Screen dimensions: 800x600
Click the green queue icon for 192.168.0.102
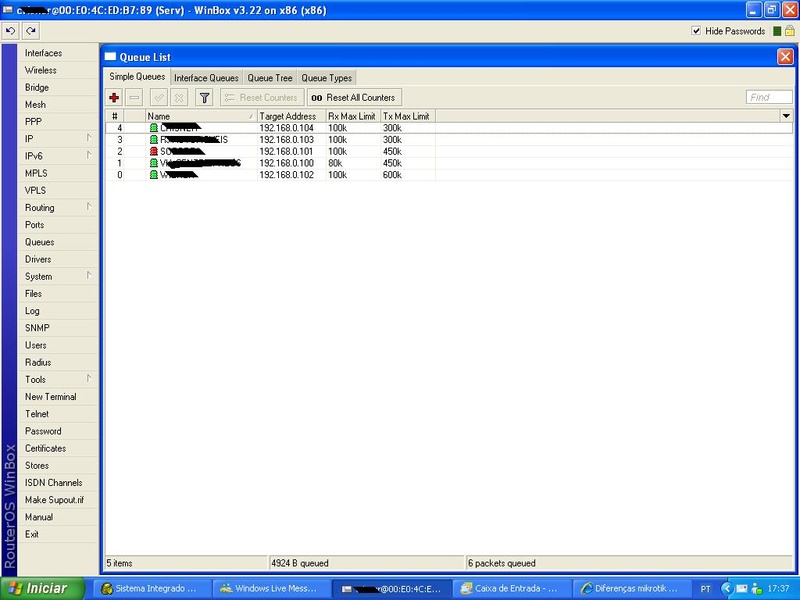click(154, 175)
